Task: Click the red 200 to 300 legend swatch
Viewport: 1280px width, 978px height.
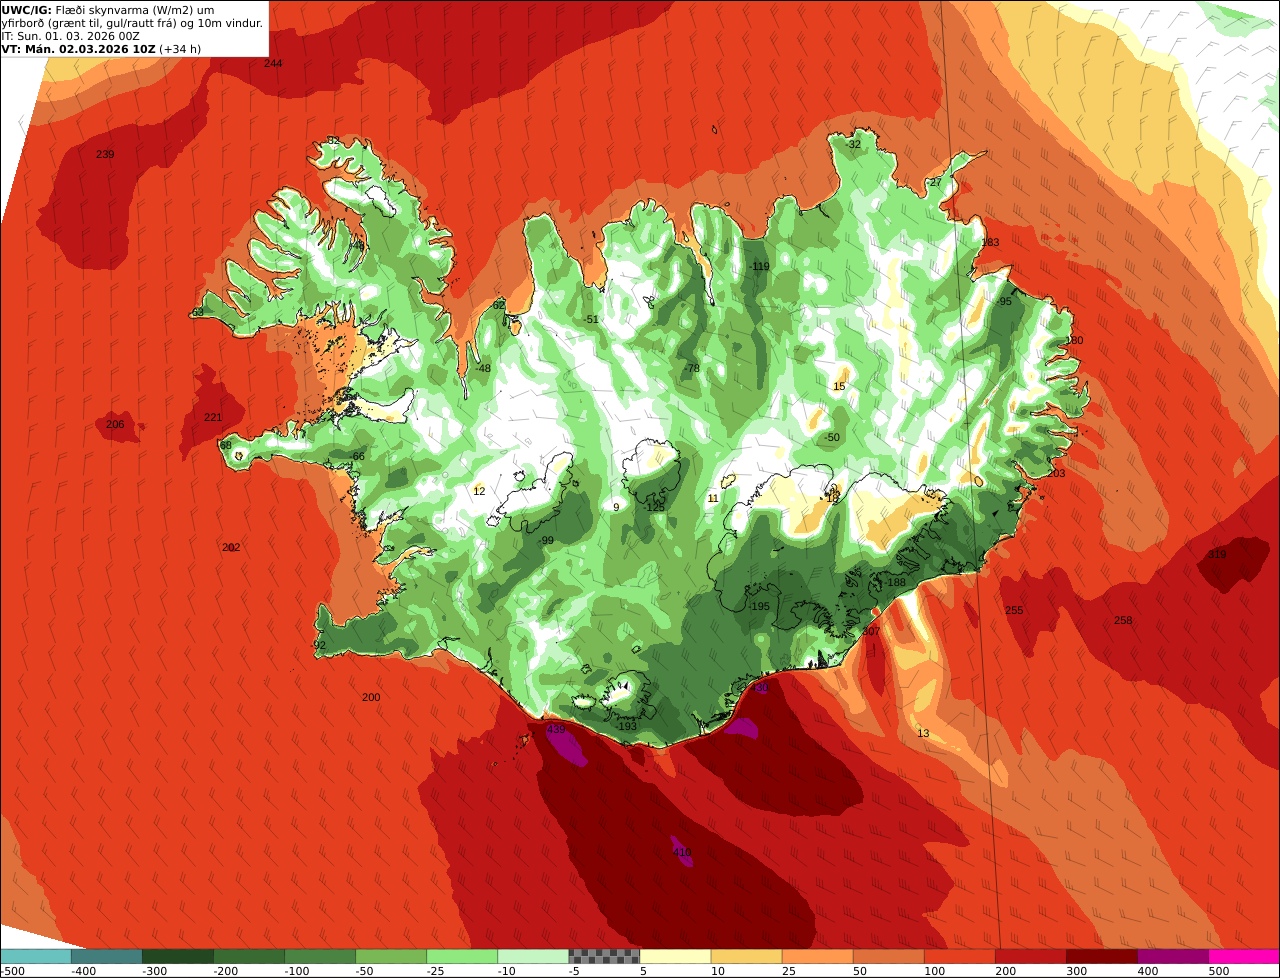Action: click(x=1030, y=957)
